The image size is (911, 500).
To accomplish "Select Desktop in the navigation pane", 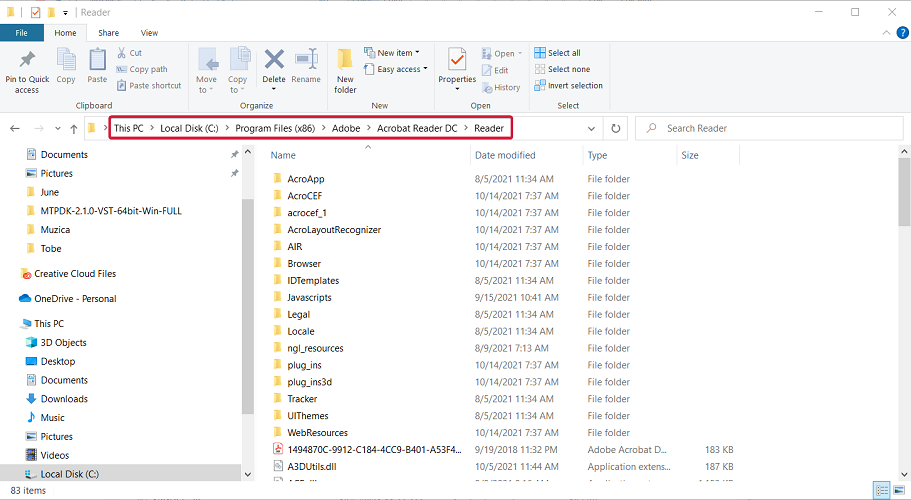I will point(51,361).
